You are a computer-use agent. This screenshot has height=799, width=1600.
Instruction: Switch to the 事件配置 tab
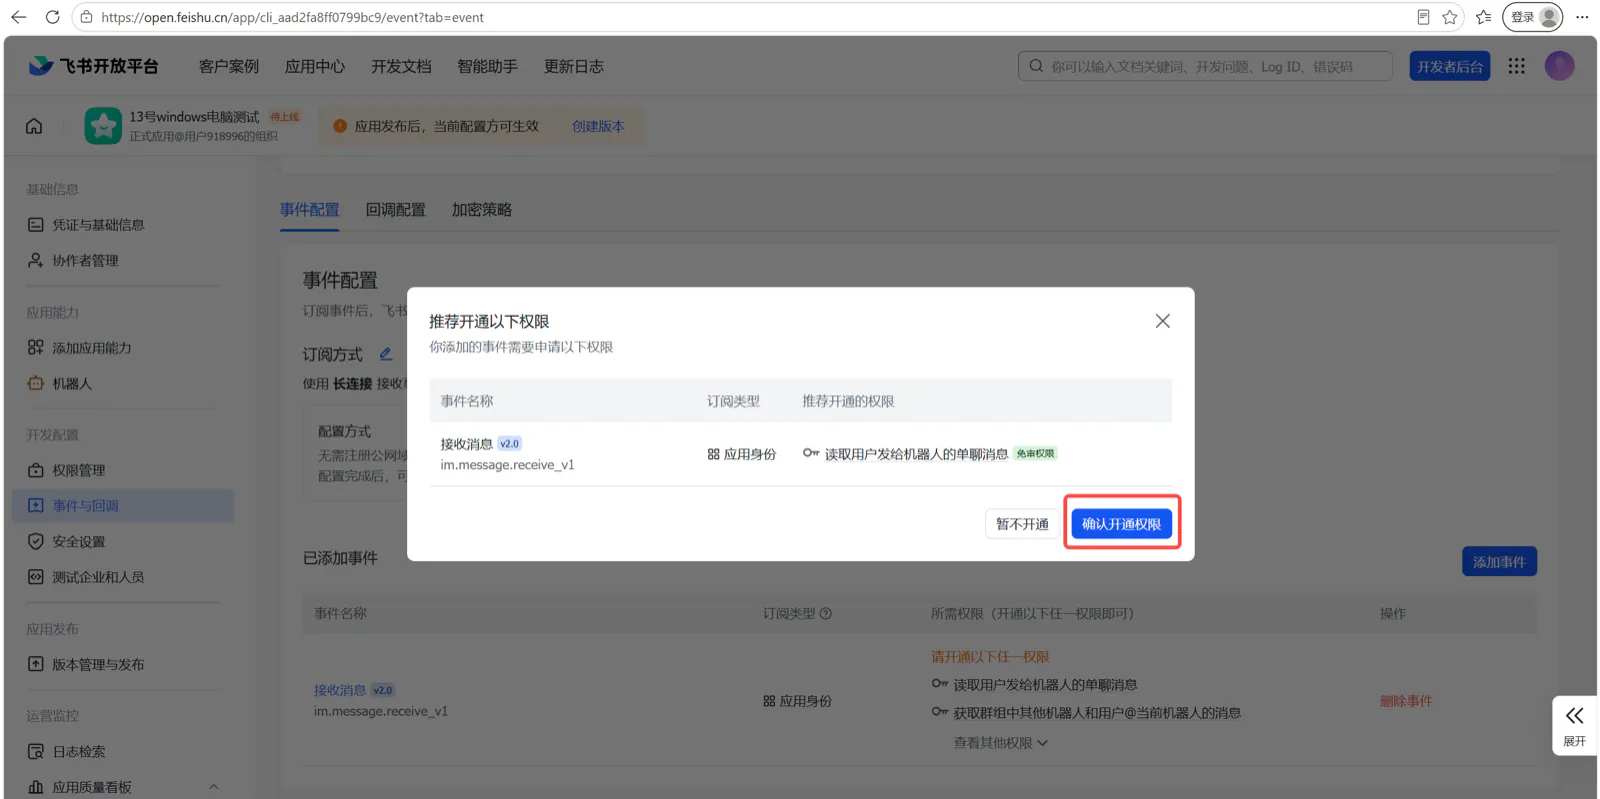309,210
